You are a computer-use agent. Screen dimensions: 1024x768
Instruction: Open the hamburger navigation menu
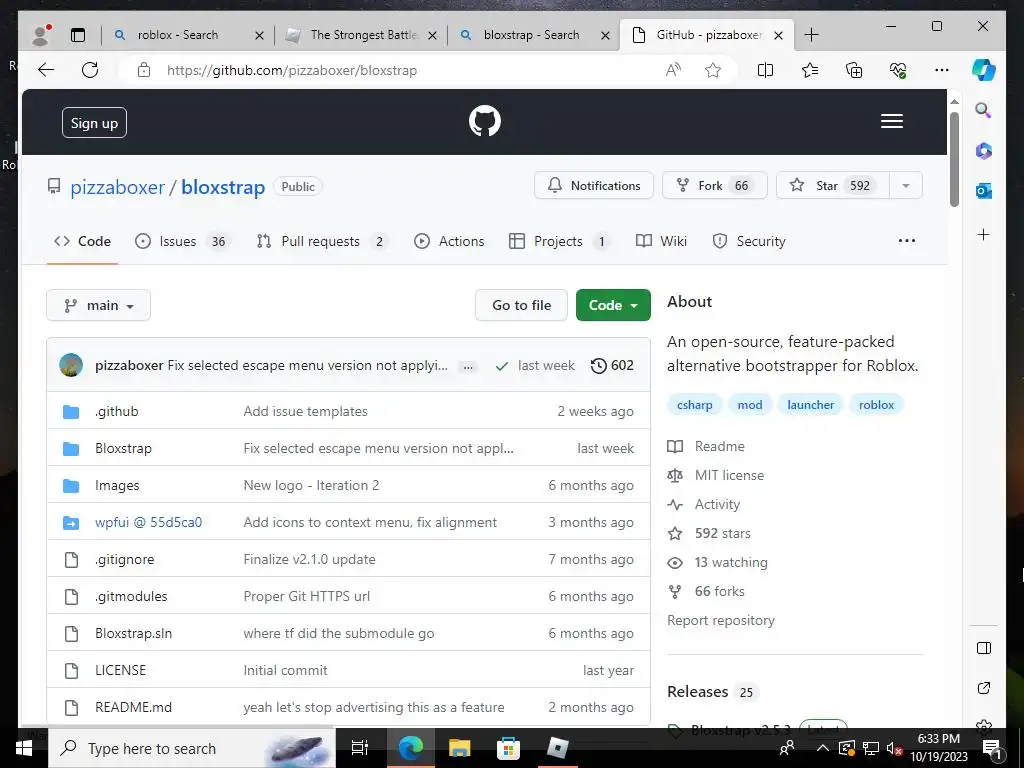891,121
